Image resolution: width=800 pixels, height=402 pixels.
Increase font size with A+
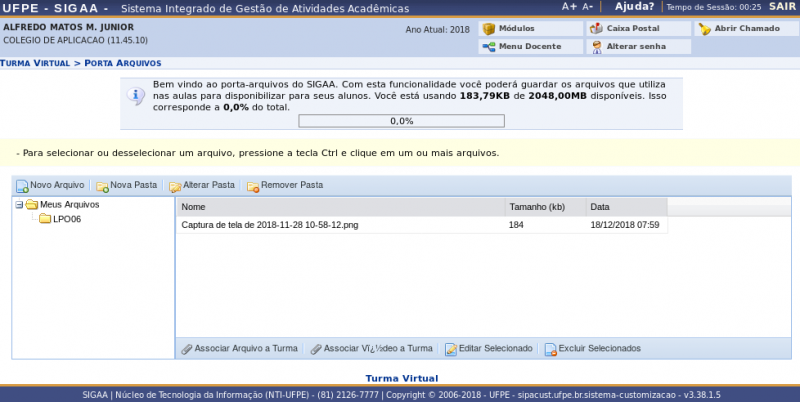click(569, 7)
